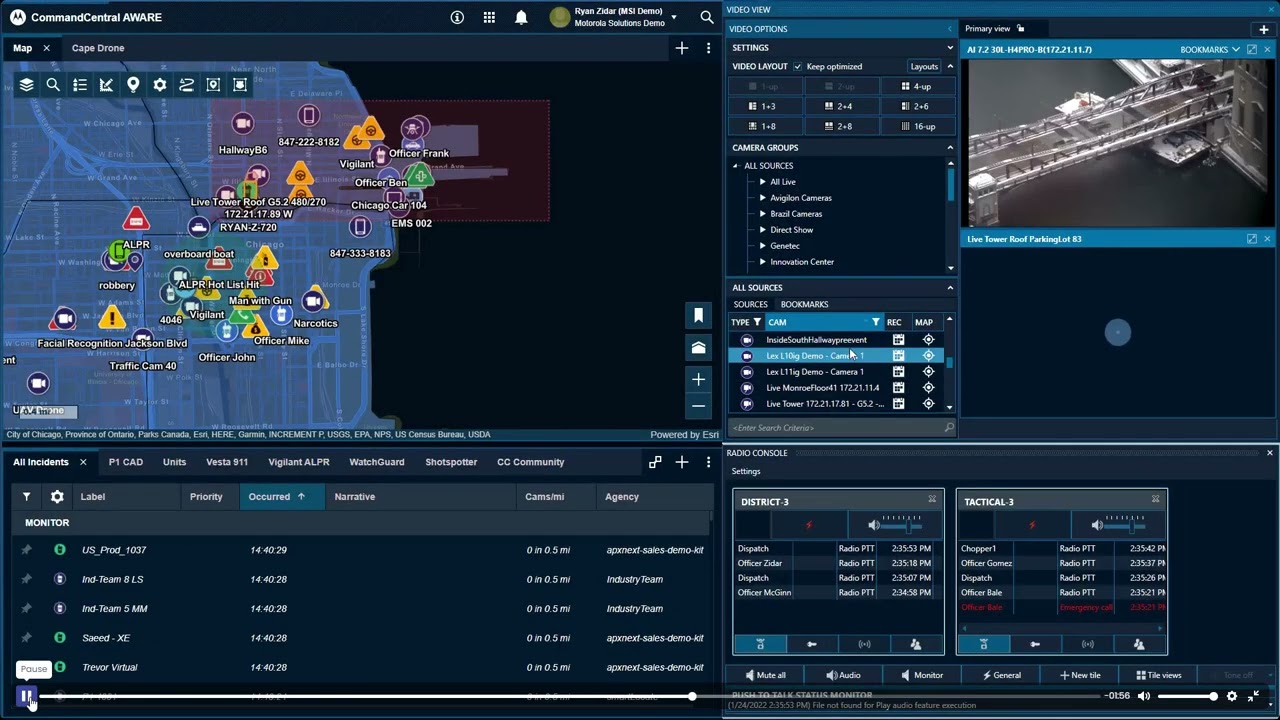Open recordings for InsideSouthHallwaypreevent camera
Screen dimensions: 1280x720
pyautogui.click(x=898, y=340)
